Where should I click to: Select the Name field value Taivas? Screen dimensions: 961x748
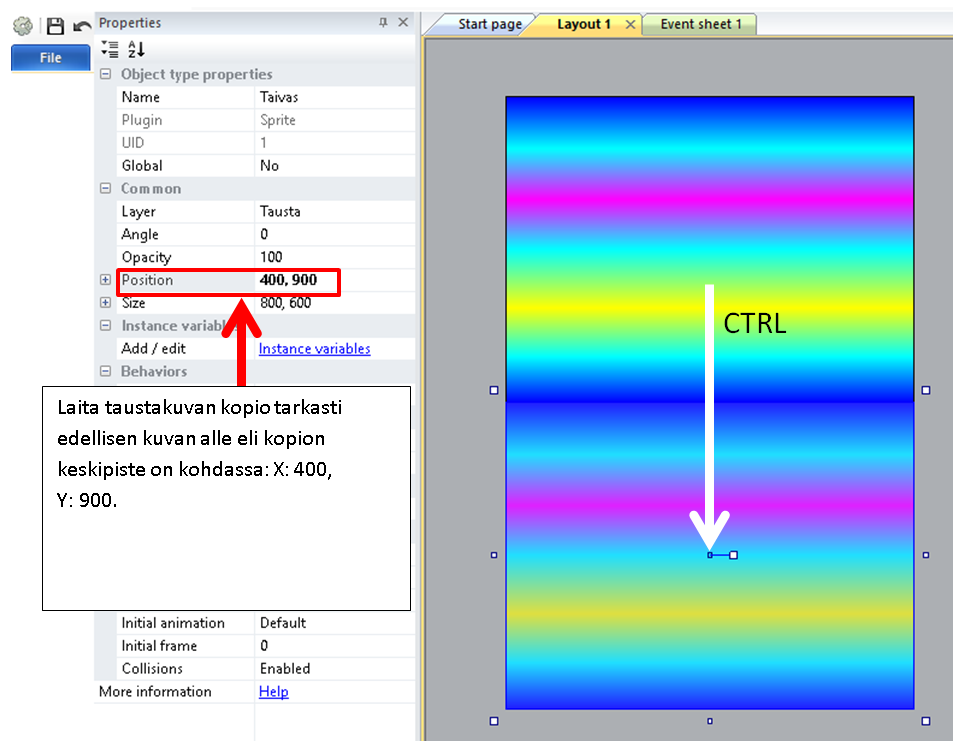[334, 98]
